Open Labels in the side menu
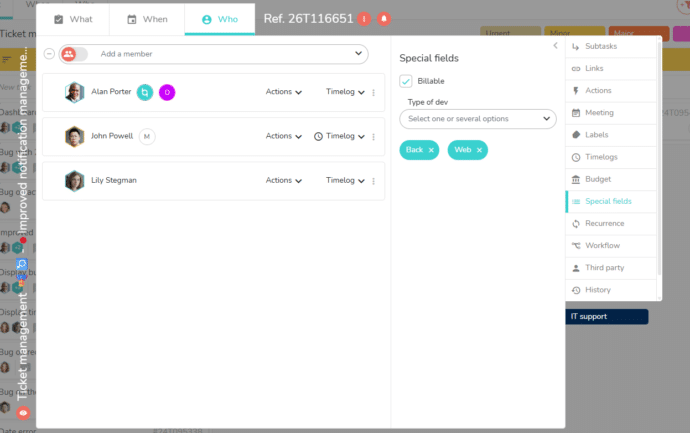The image size is (690, 433). pos(611,135)
